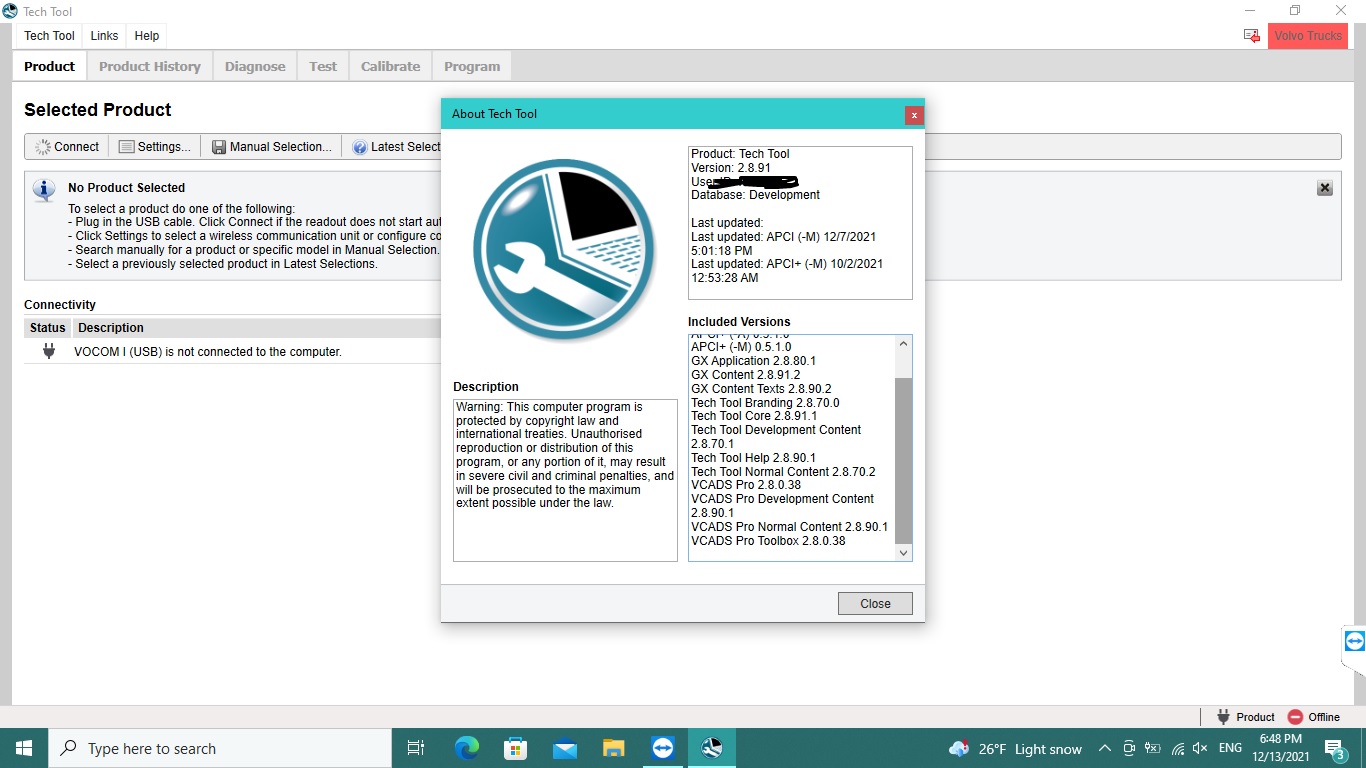Click the Connect toolbar button
Image resolution: width=1366 pixels, height=768 pixels.
point(67,147)
